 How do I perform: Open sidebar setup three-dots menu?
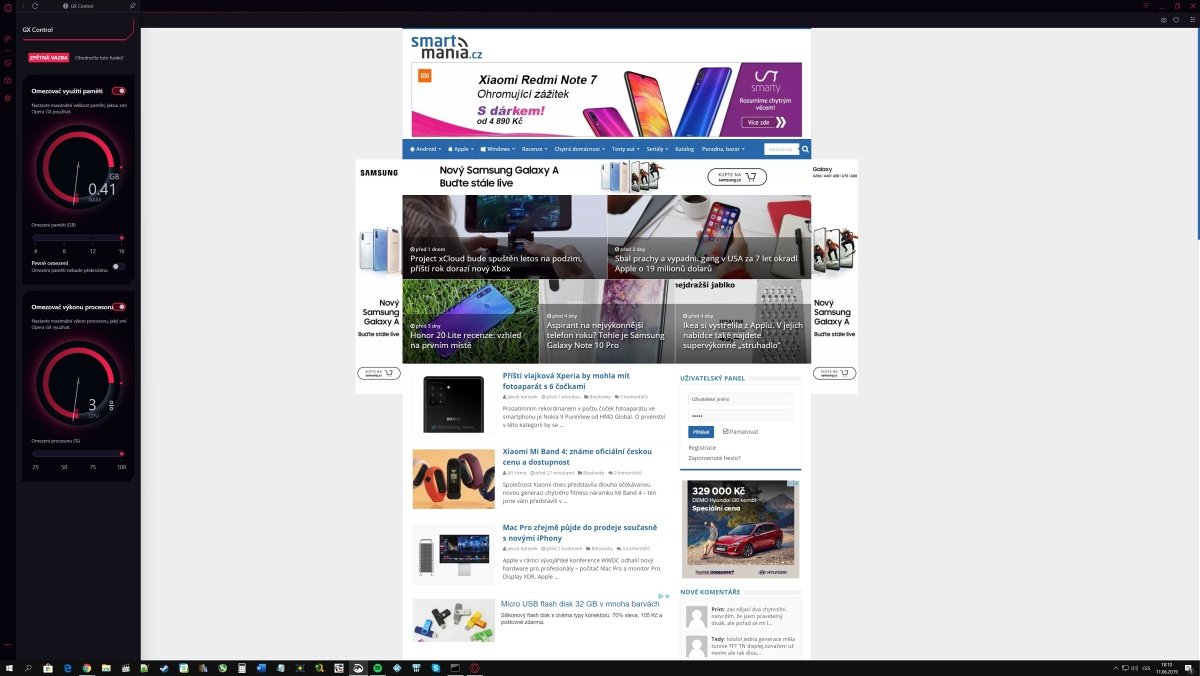coord(8,645)
